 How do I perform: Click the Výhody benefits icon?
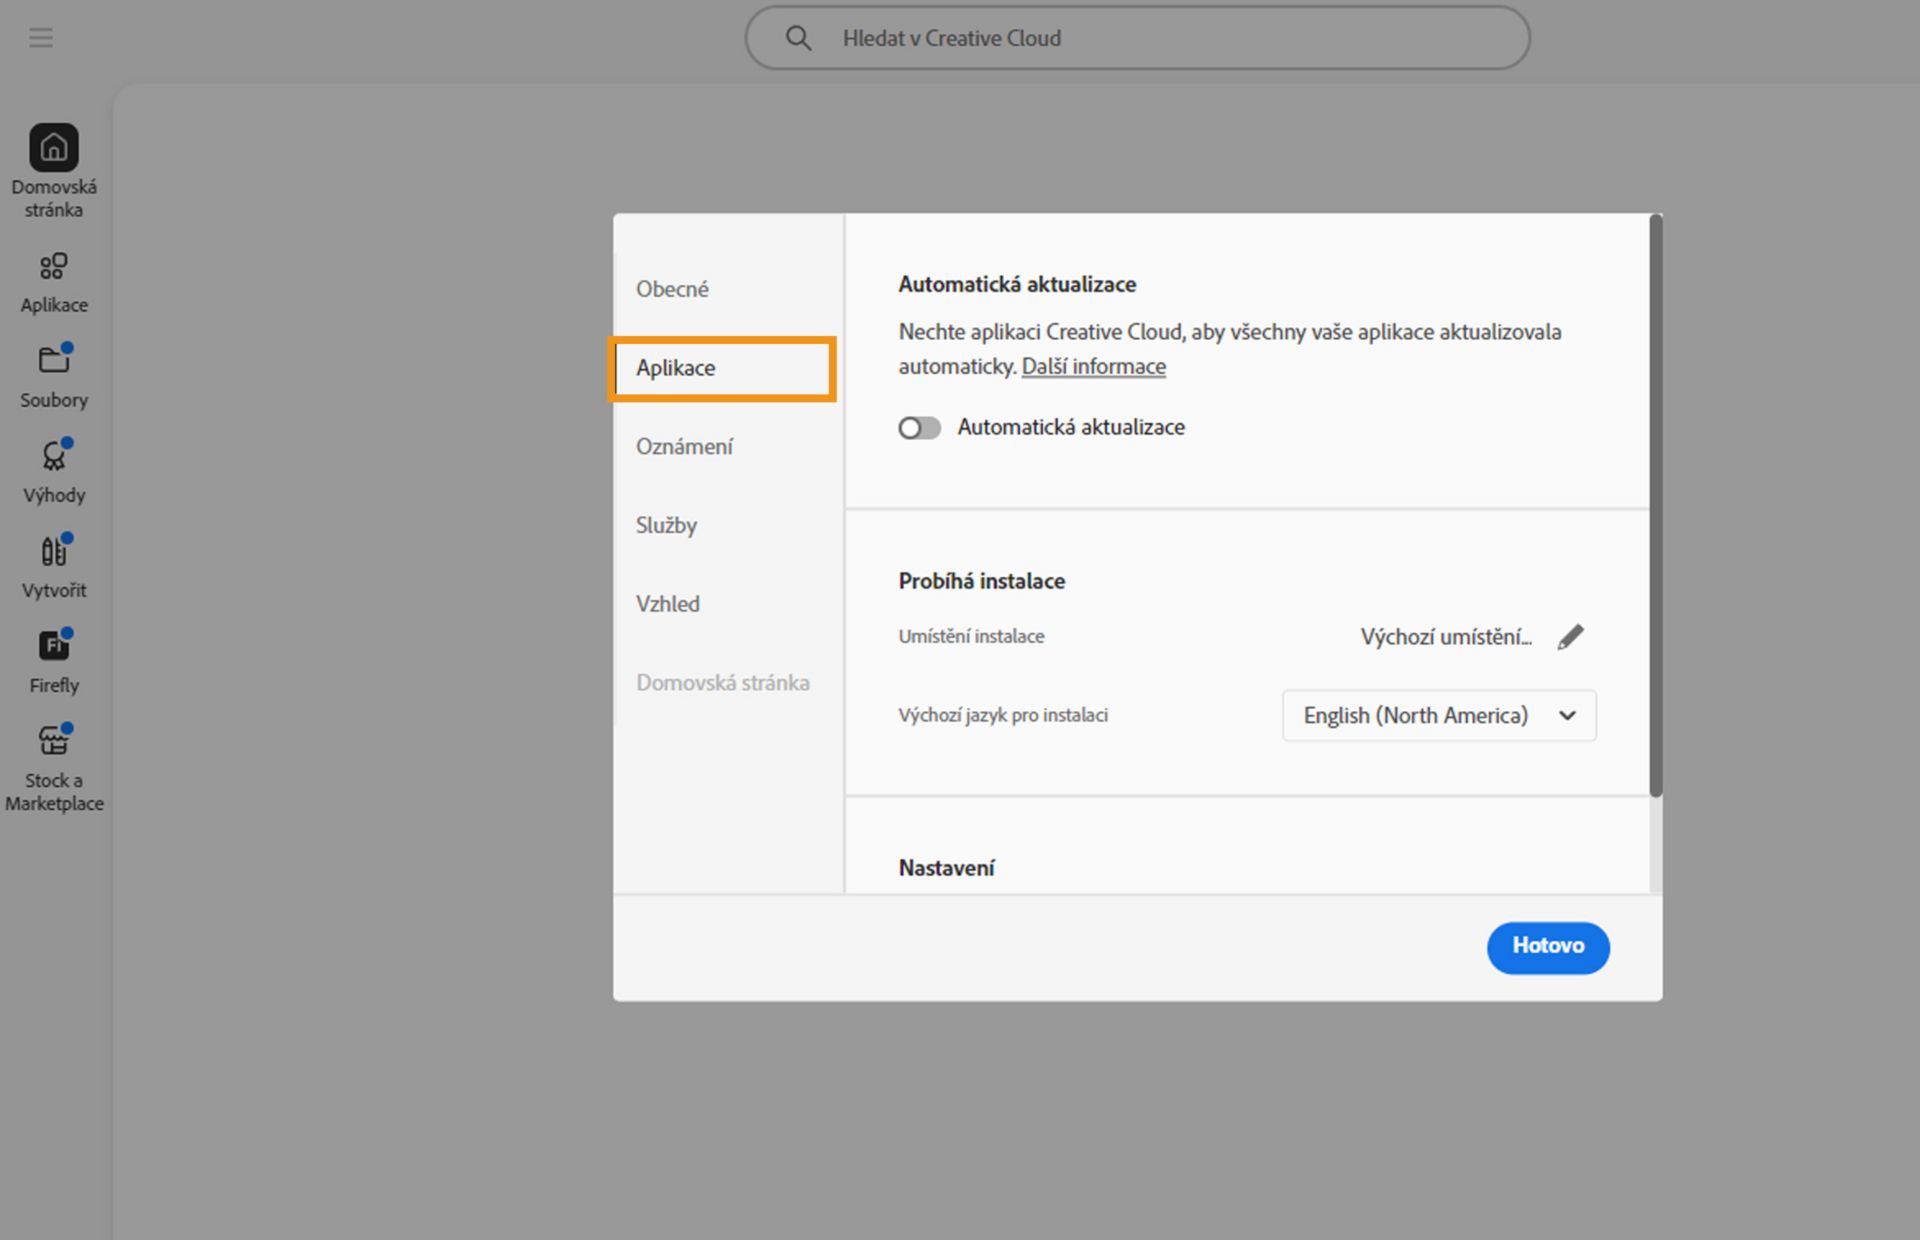coord(54,456)
